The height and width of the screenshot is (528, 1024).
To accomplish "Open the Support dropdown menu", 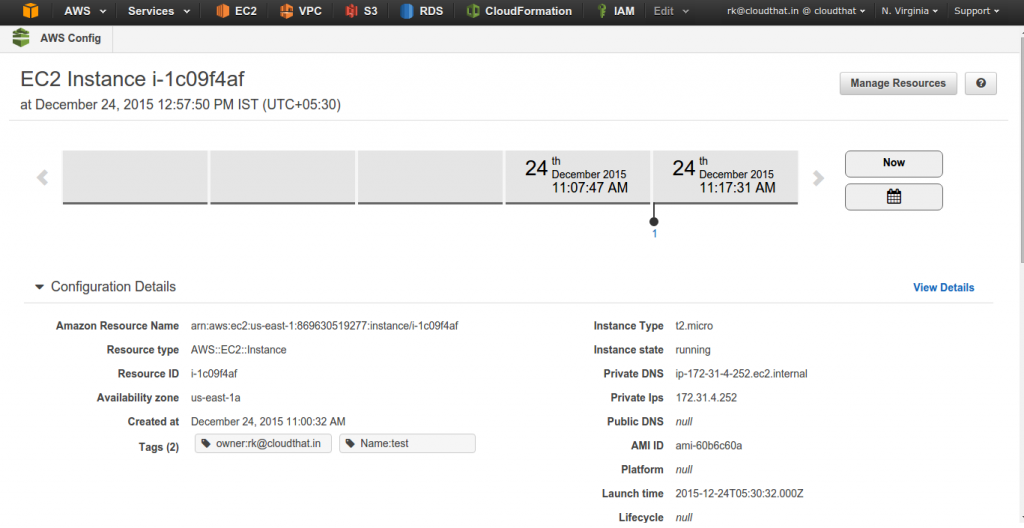I will coord(976,11).
